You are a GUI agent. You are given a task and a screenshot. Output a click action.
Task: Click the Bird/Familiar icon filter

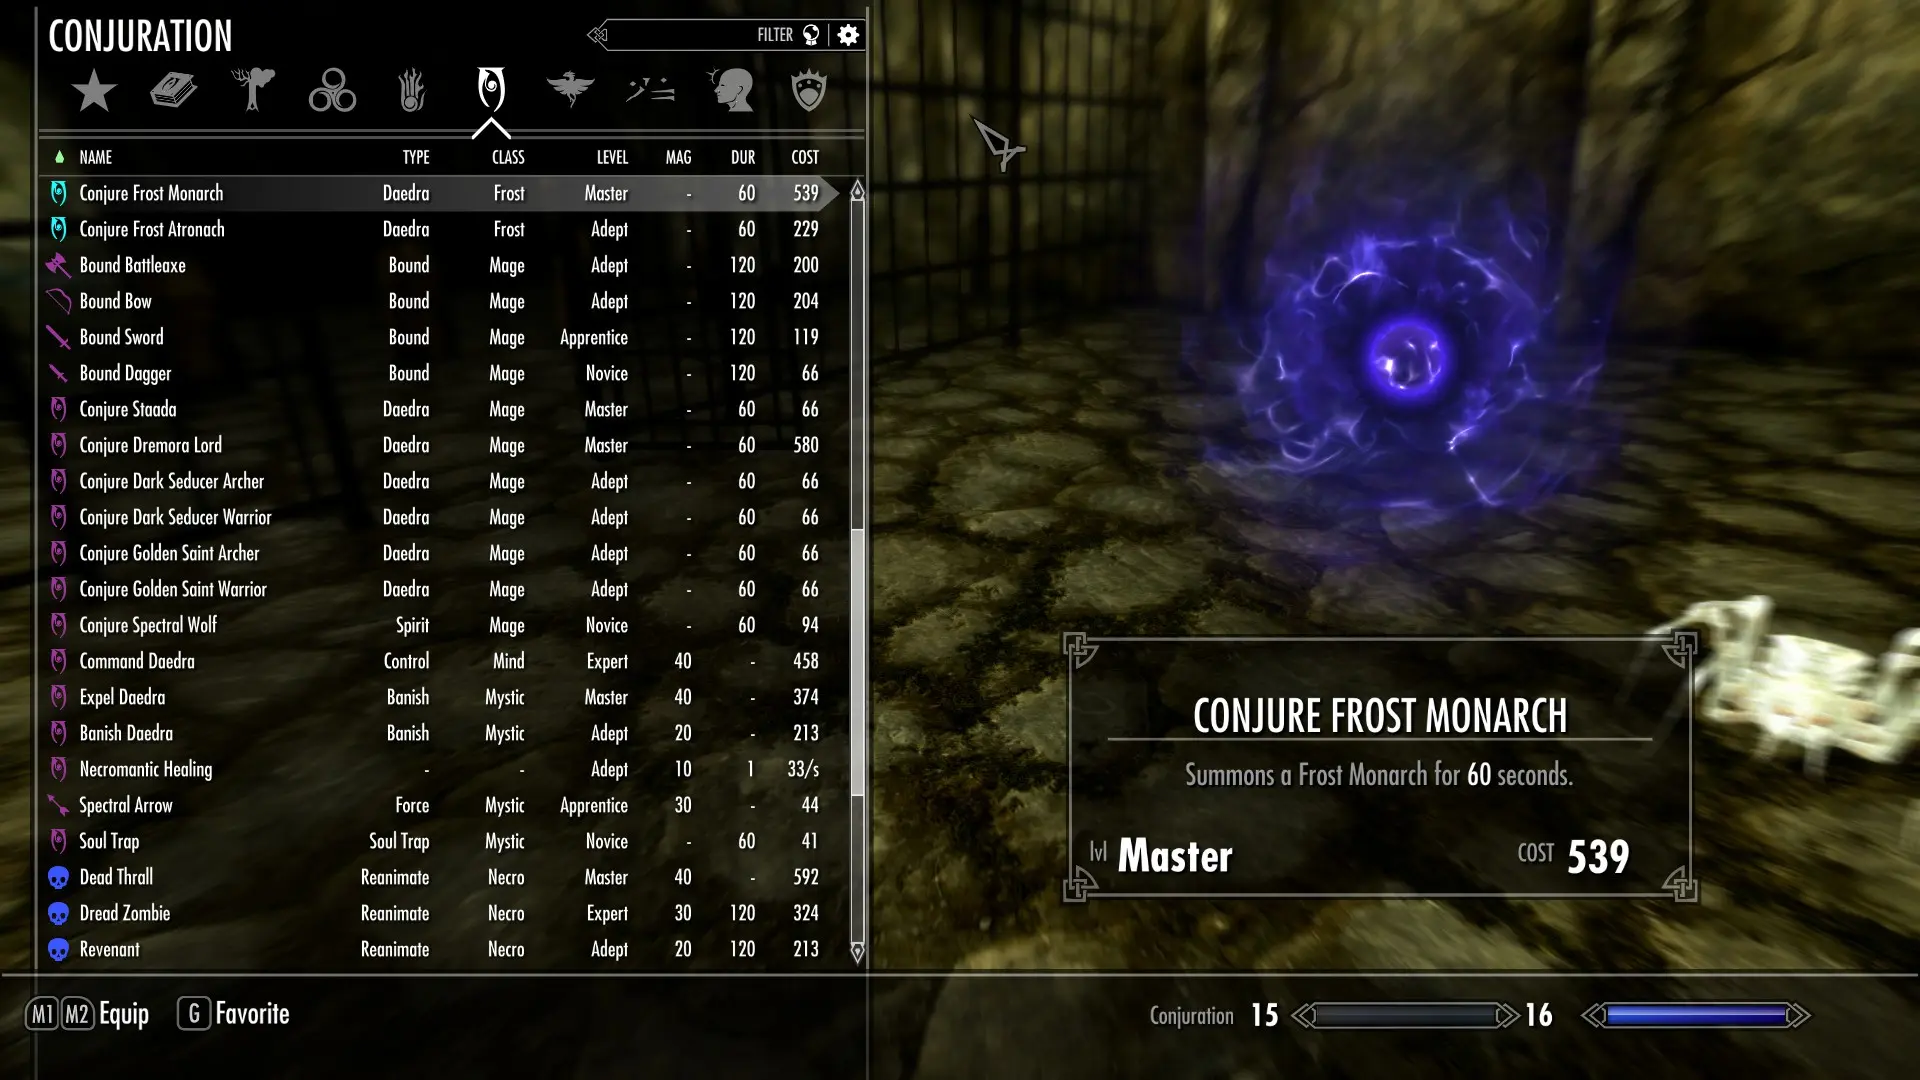click(570, 90)
